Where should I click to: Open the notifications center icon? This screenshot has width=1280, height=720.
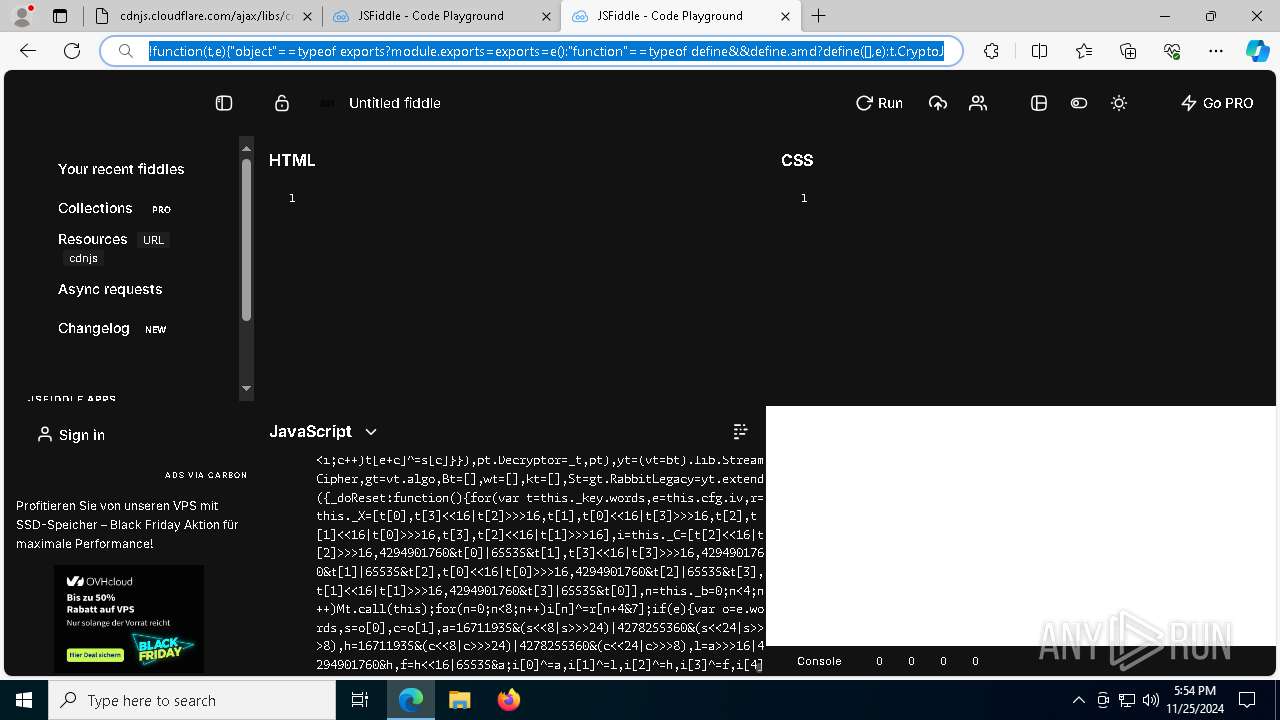point(1247,700)
